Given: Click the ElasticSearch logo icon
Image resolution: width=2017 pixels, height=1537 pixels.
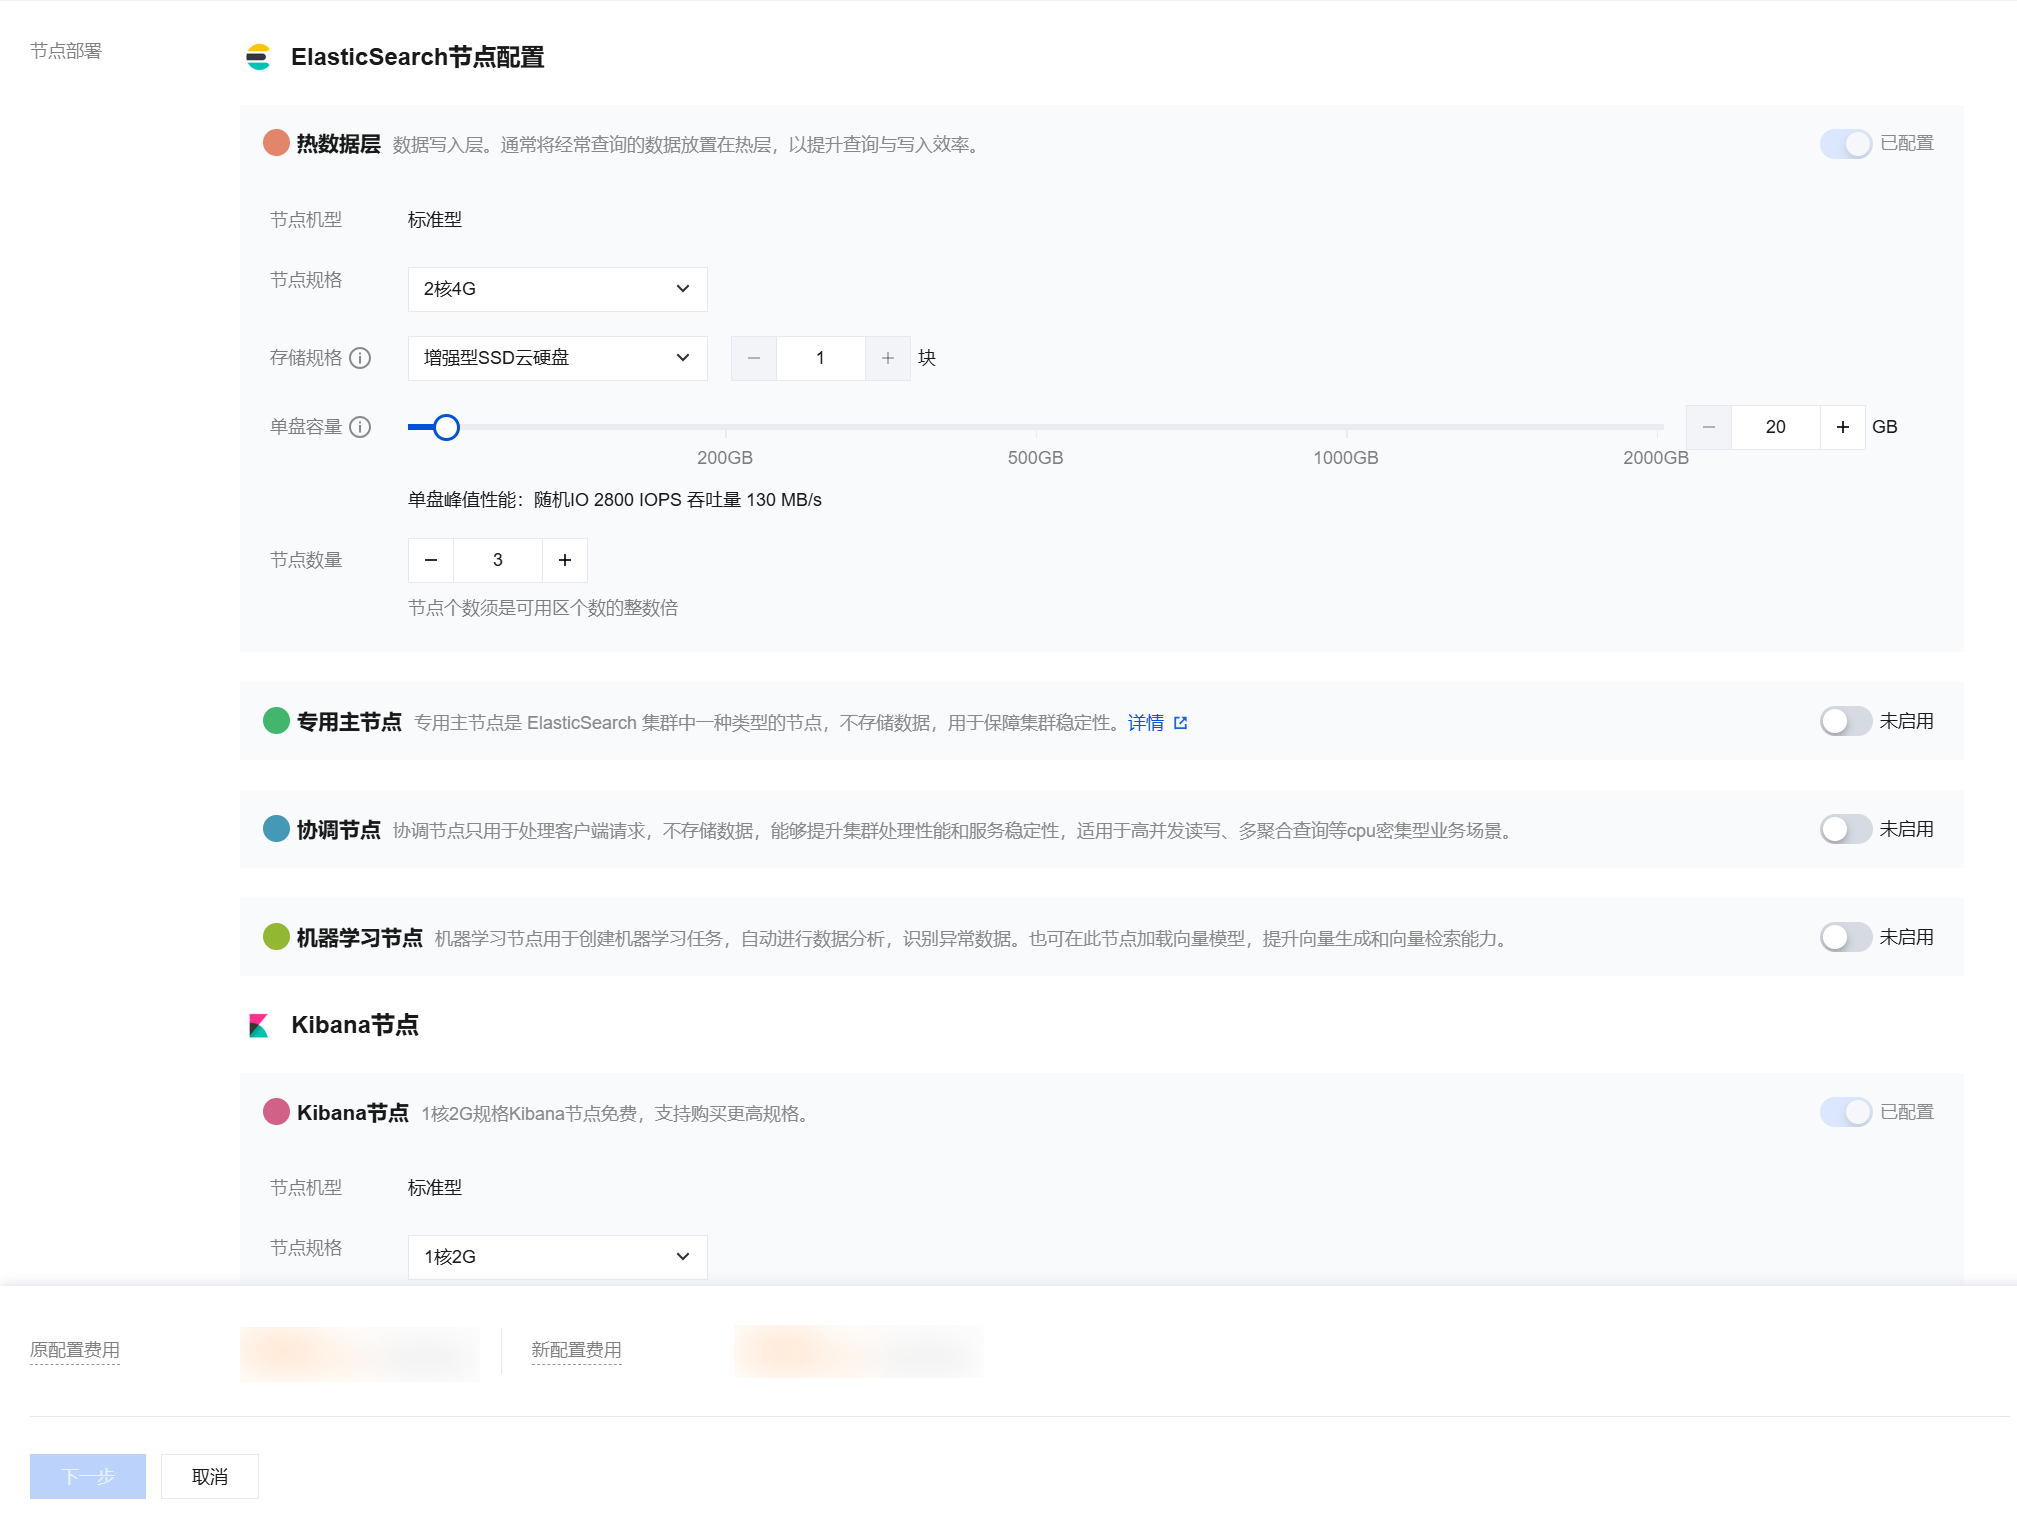Looking at the screenshot, I should click(x=258, y=57).
